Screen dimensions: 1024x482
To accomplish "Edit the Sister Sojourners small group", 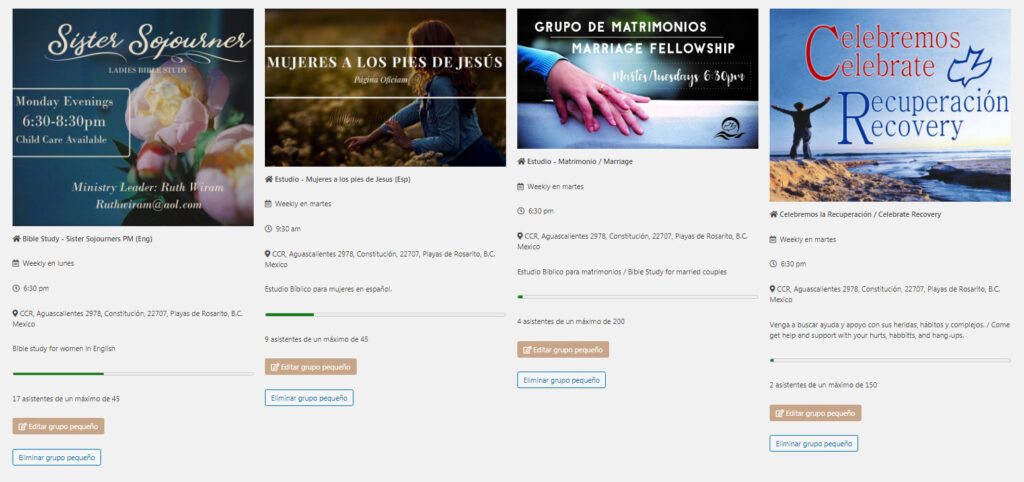I will (58, 426).
